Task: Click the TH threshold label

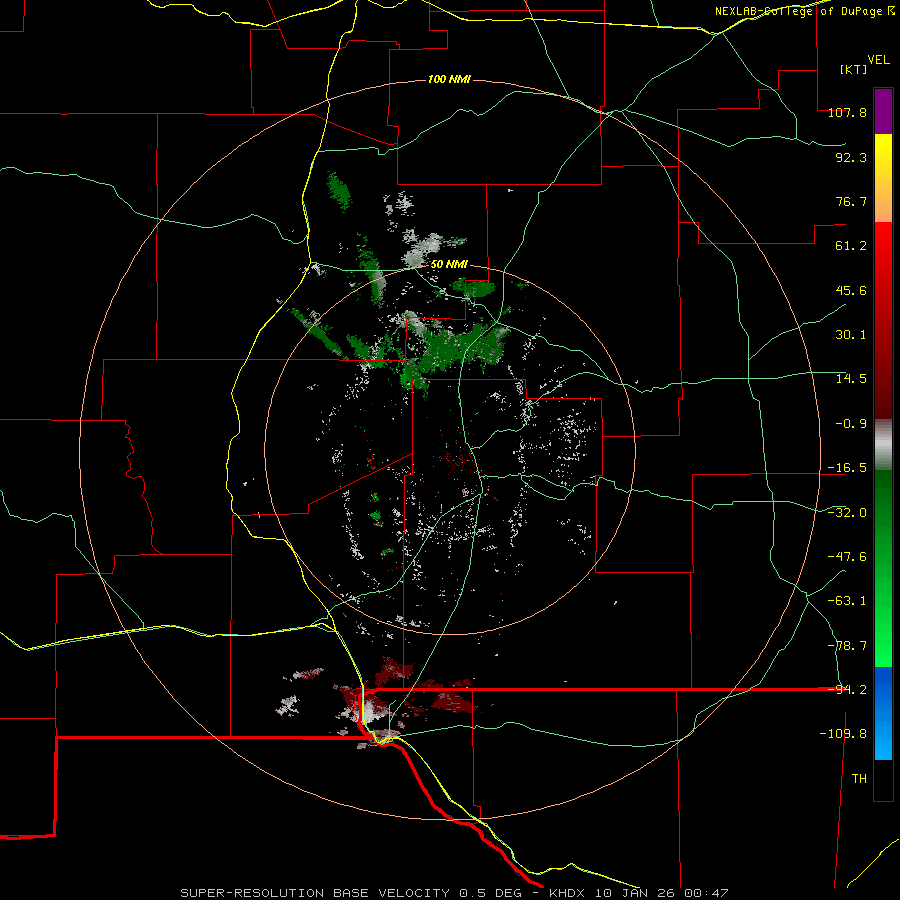Action: click(x=859, y=779)
